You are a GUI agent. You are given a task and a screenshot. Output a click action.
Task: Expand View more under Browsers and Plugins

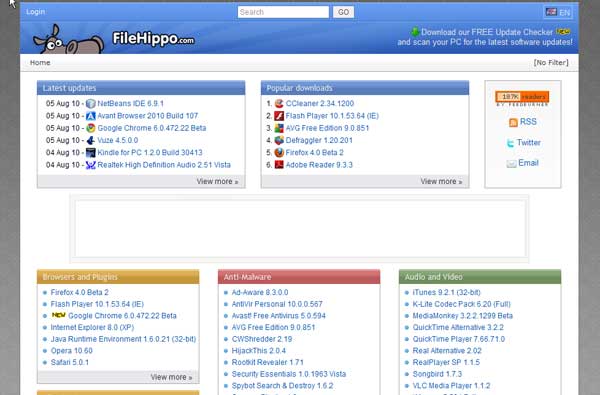171,377
